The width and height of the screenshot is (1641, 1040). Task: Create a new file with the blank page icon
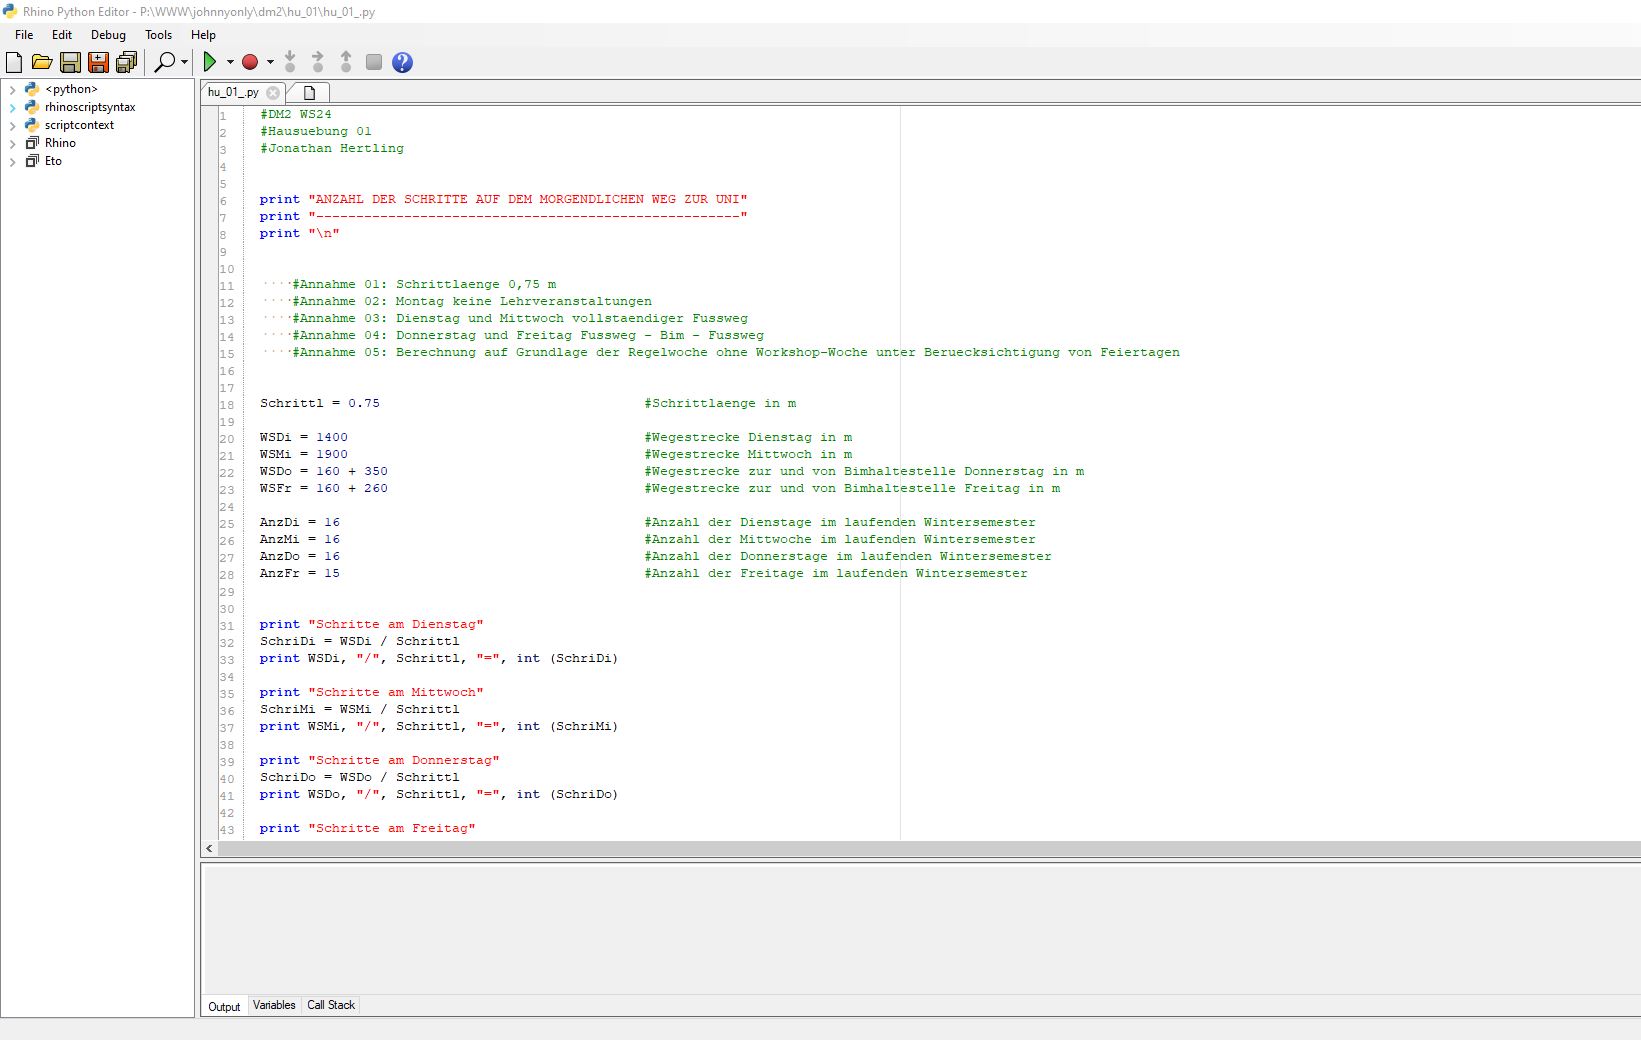click(x=13, y=61)
